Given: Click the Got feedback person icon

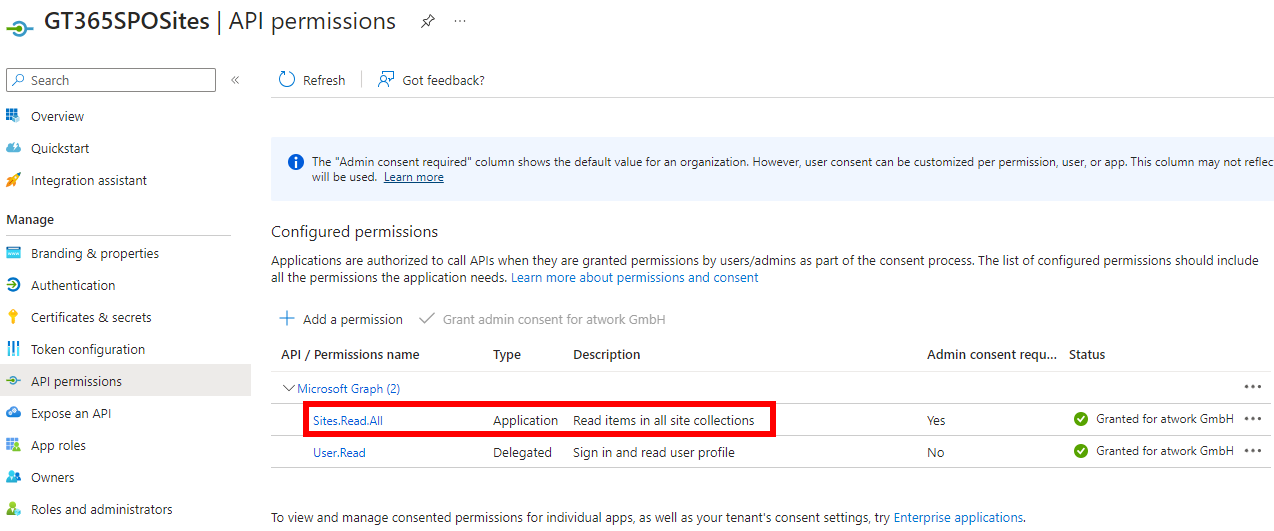Looking at the screenshot, I should 386,80.
